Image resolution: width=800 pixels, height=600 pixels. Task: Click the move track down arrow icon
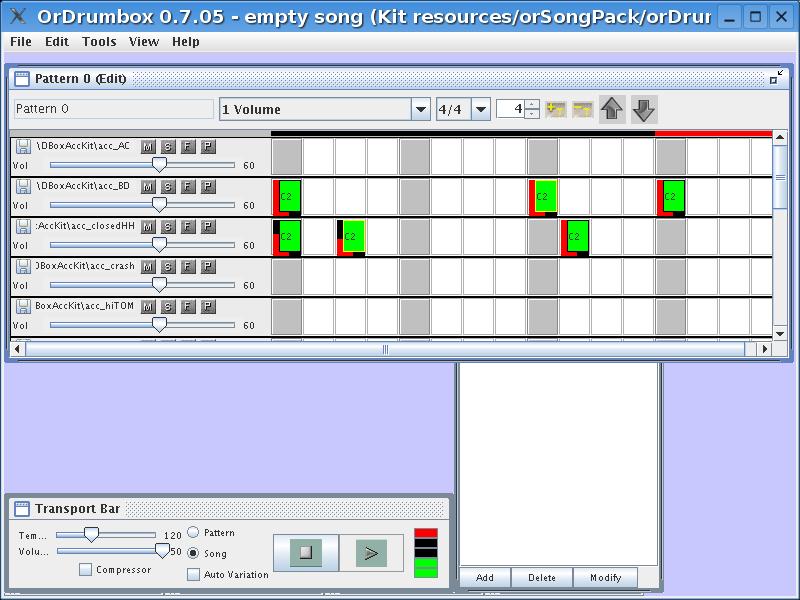pyautogui.click(x=643, y=109)
